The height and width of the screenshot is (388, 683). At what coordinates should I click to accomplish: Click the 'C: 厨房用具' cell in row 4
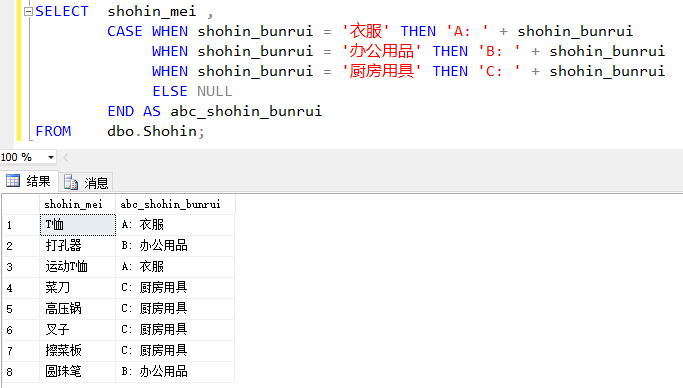(x=175, y=287)
